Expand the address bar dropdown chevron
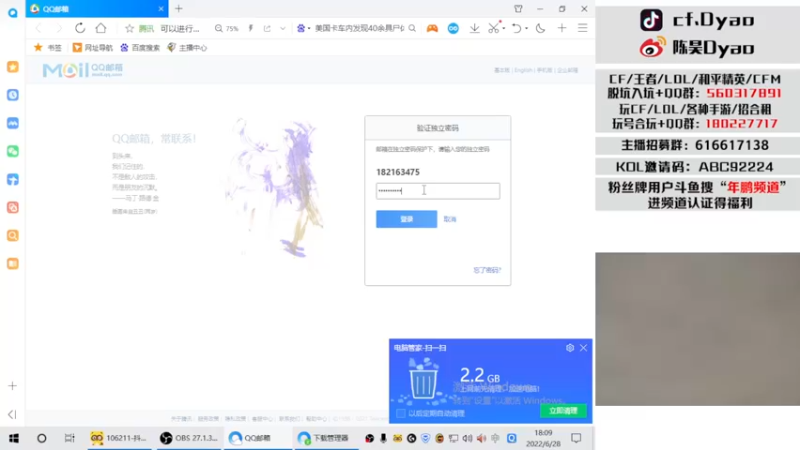This screenshot has width=800, height=450. [283, 29]
